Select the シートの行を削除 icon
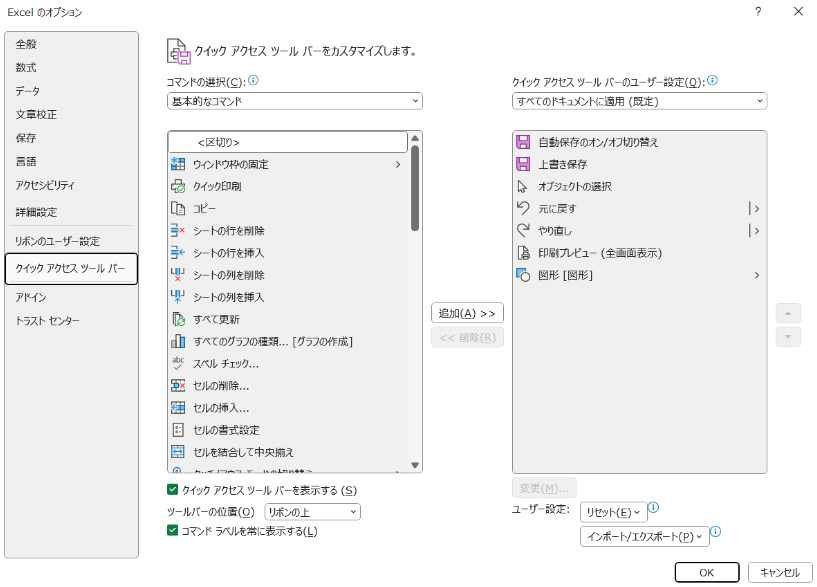817x587 pixels. (178, 231)
